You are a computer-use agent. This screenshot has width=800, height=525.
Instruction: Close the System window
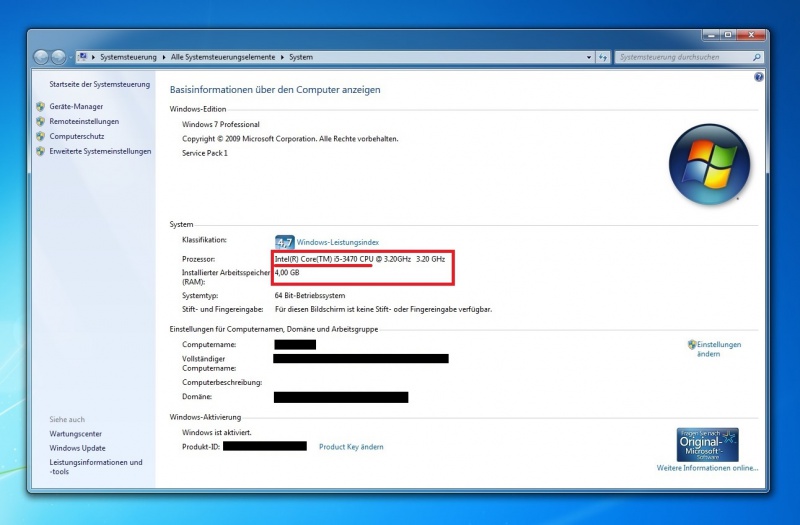click(x=751, y=35)
